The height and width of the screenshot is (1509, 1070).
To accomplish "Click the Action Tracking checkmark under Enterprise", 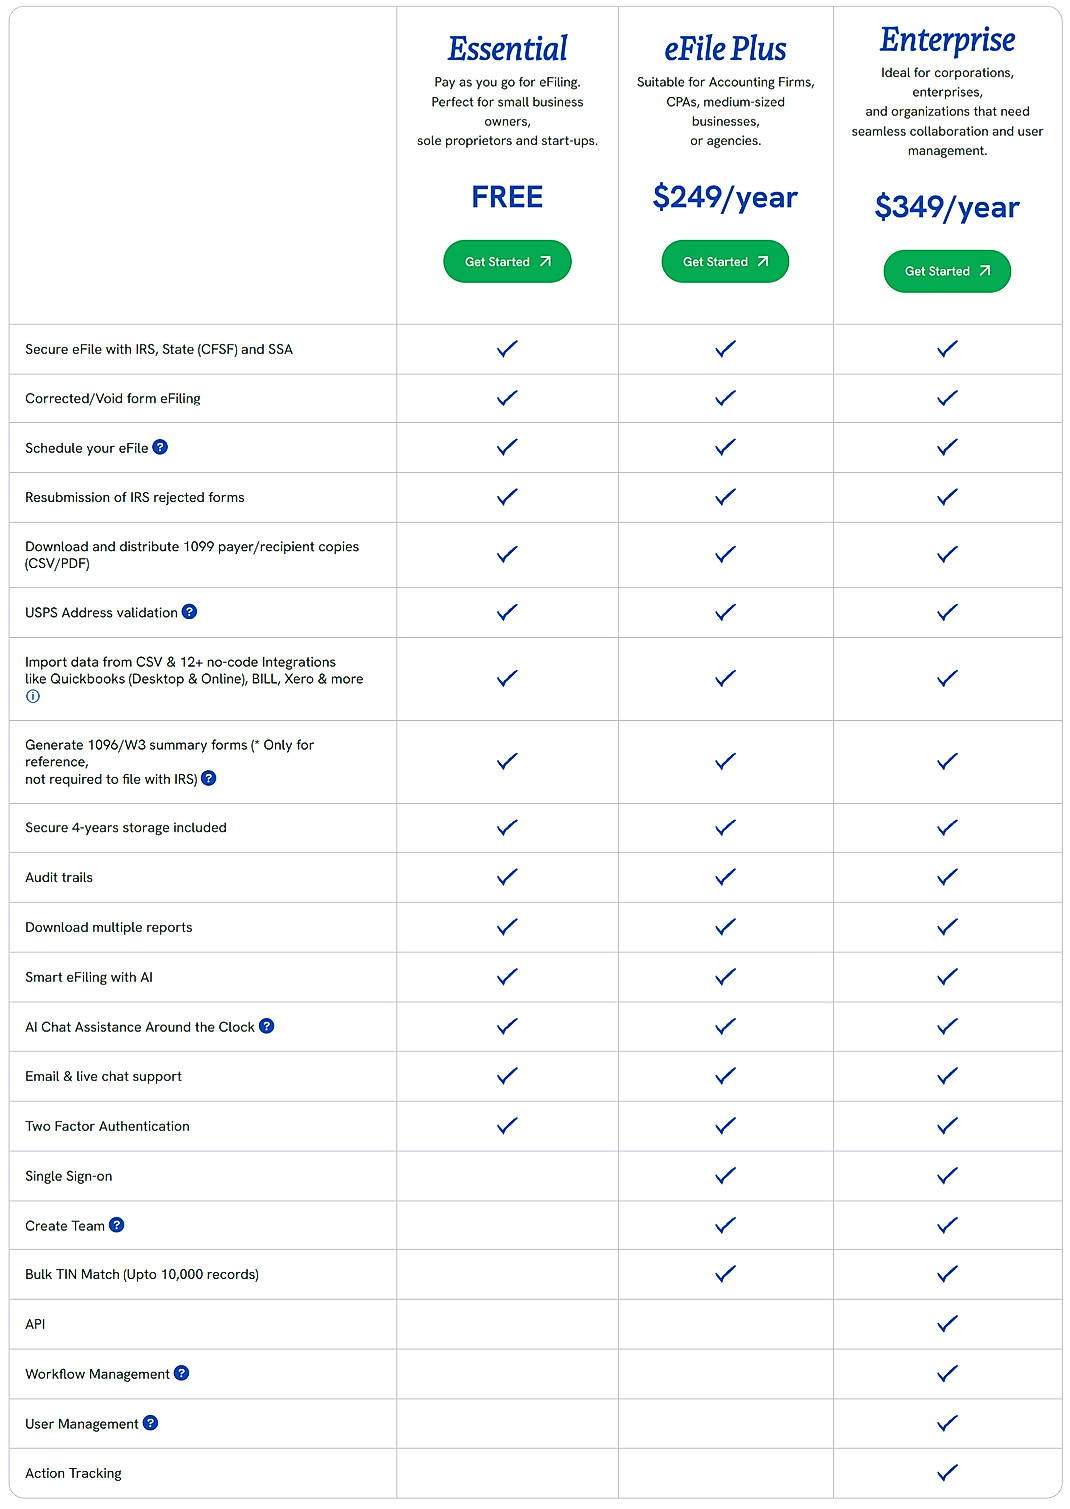I will pyautogui.click(x=946, y=1472).
